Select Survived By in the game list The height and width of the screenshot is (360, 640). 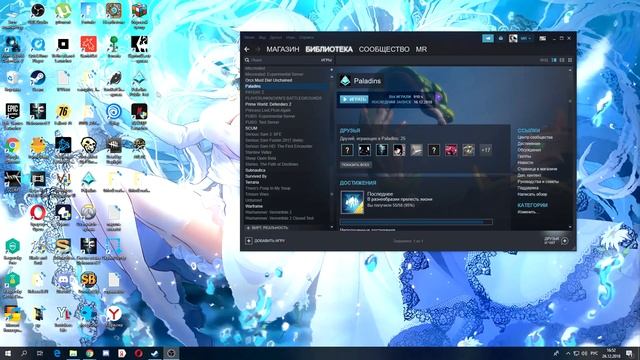click(x=256, y=176)
